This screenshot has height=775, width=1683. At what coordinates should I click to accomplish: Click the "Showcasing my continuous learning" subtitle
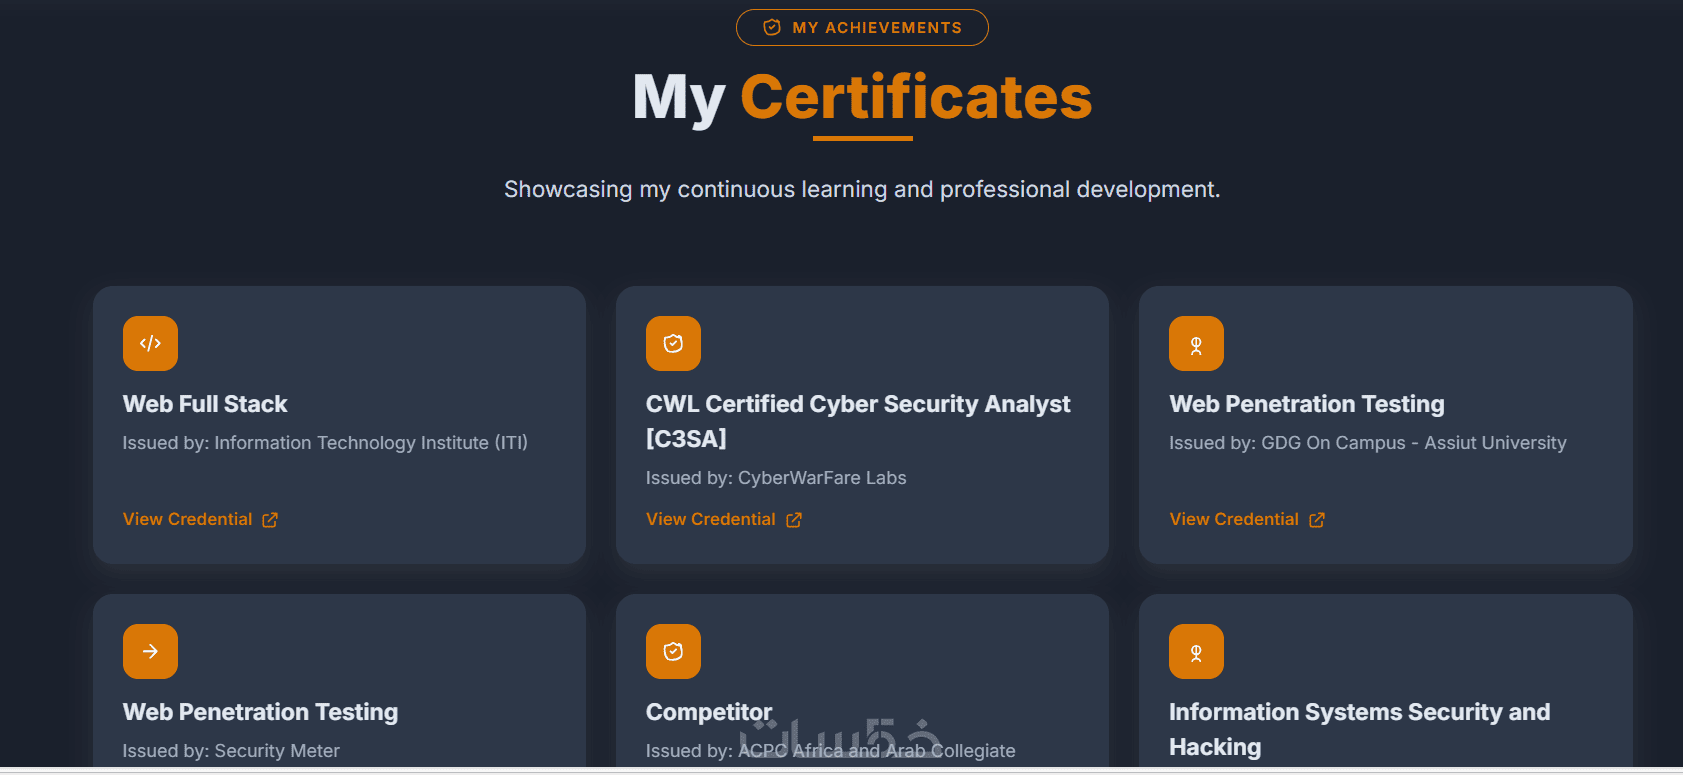coord(862,189)
